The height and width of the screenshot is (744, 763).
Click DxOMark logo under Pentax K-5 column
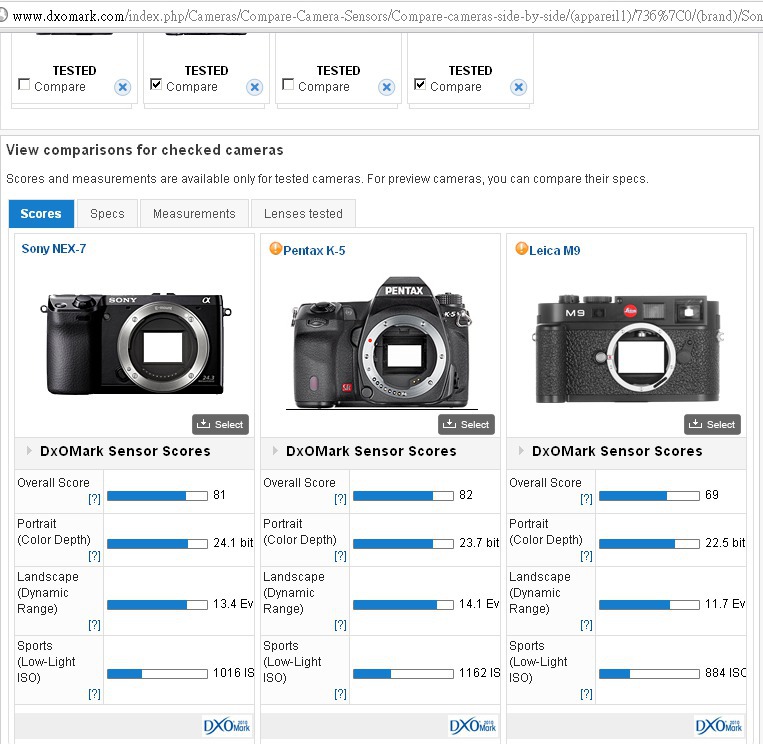pos(473,726)
